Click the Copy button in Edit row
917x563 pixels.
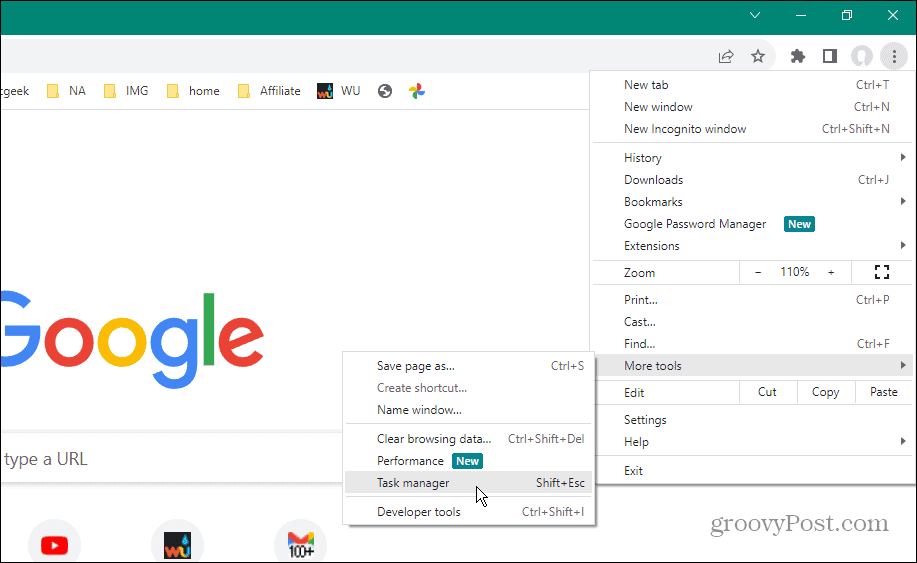point(825,392)
